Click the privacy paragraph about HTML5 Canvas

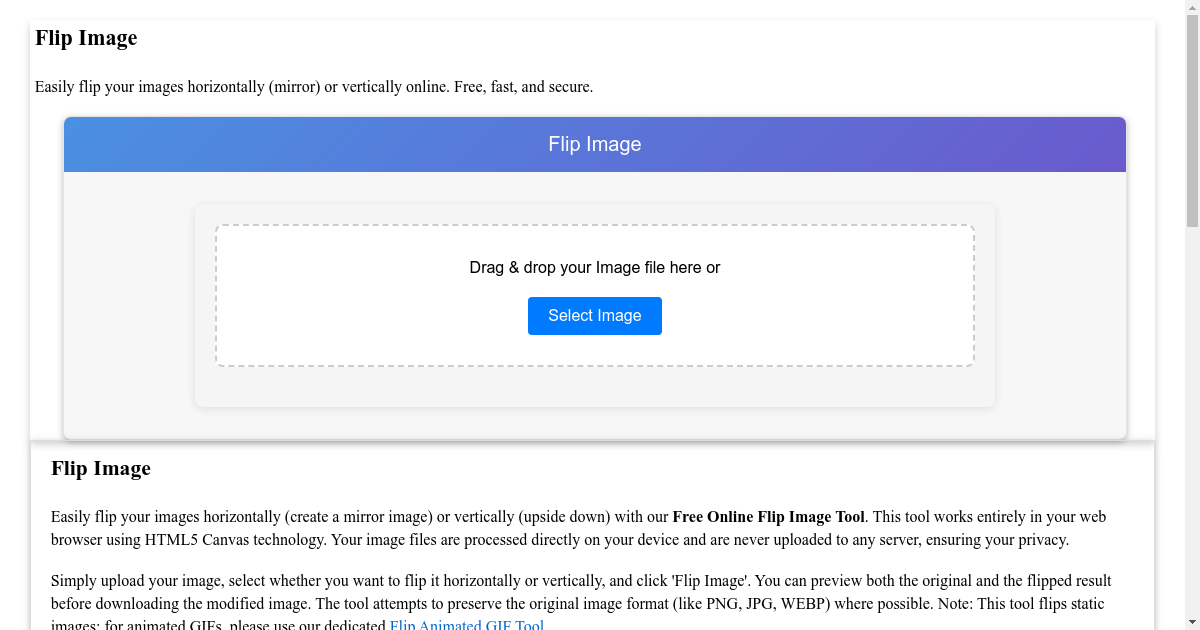[x=578, y=528]
